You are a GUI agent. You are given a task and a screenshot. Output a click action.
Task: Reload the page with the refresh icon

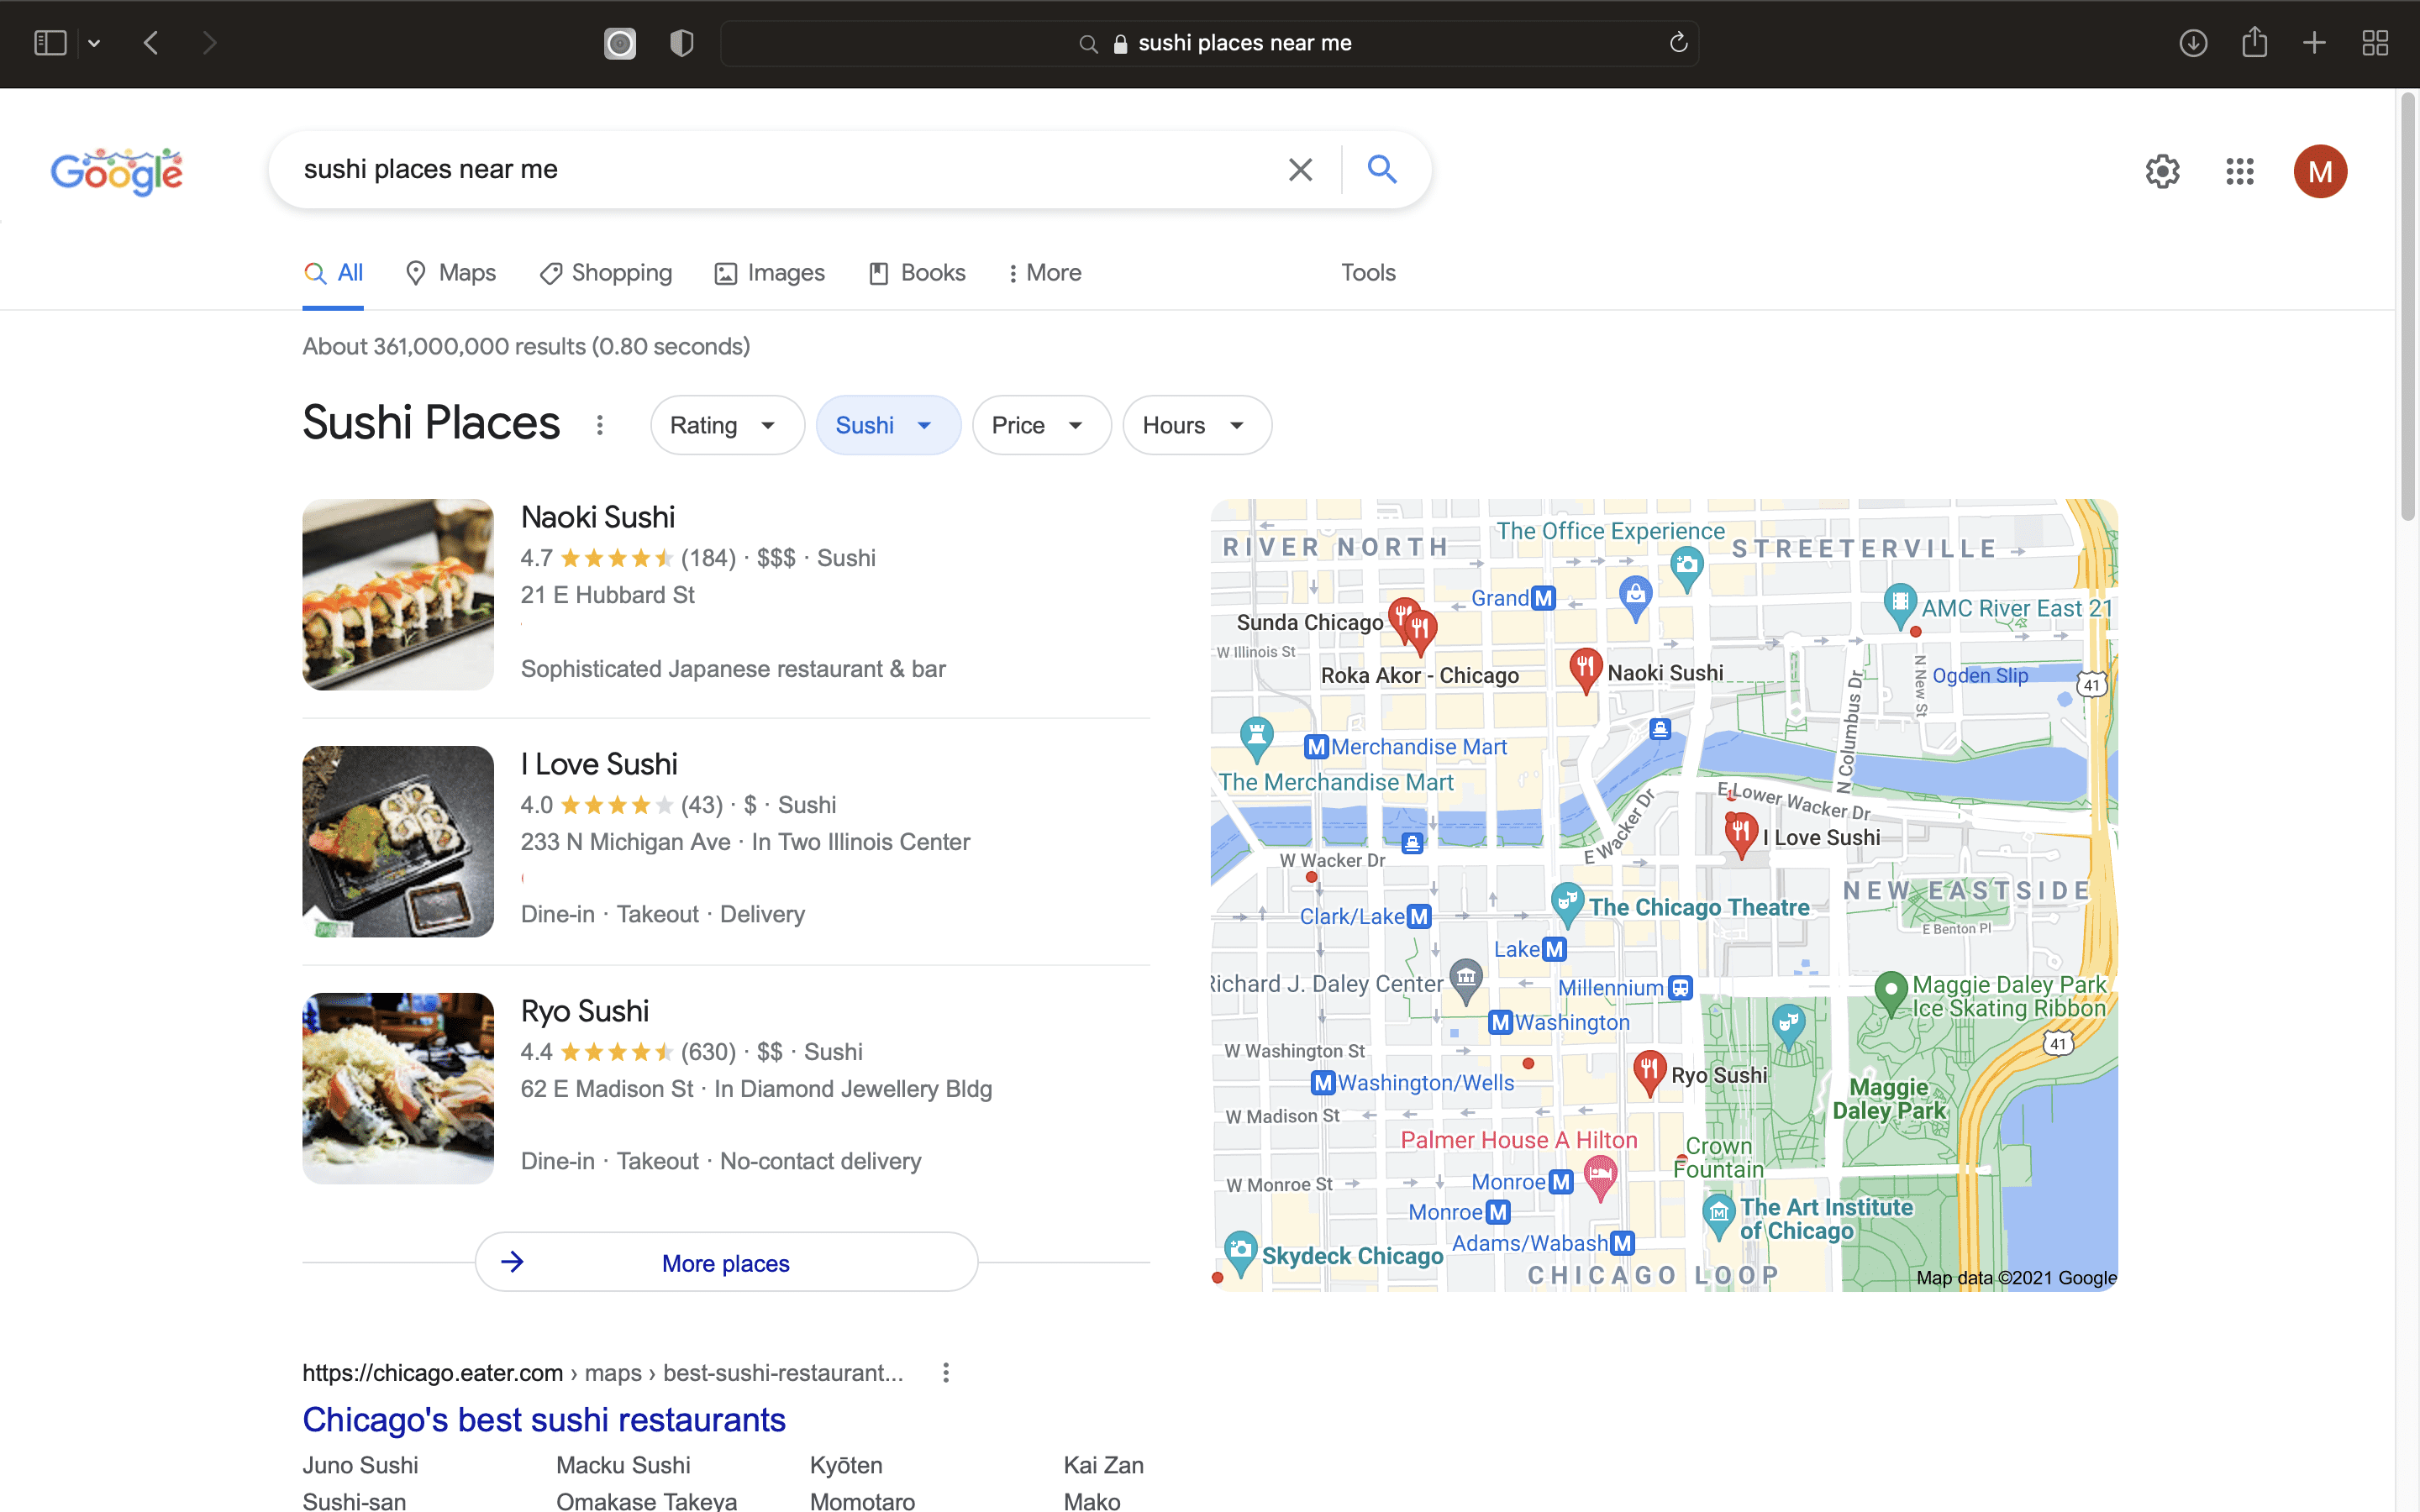1678,43
